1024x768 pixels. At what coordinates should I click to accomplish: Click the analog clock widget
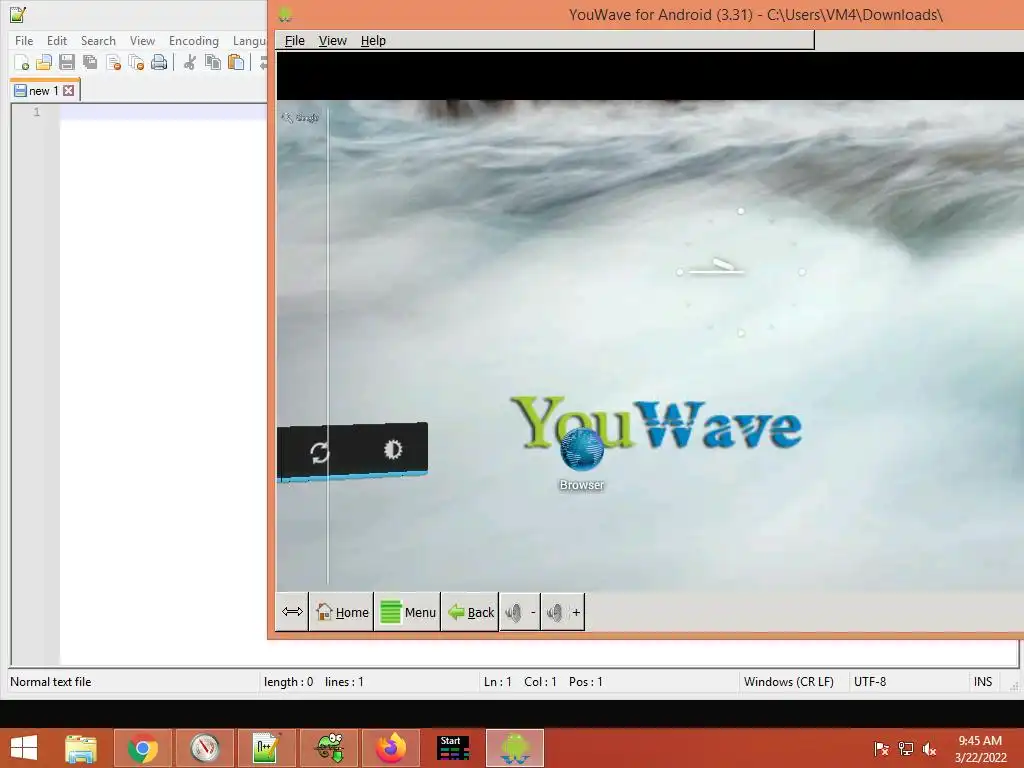click(x=741, y=272)
